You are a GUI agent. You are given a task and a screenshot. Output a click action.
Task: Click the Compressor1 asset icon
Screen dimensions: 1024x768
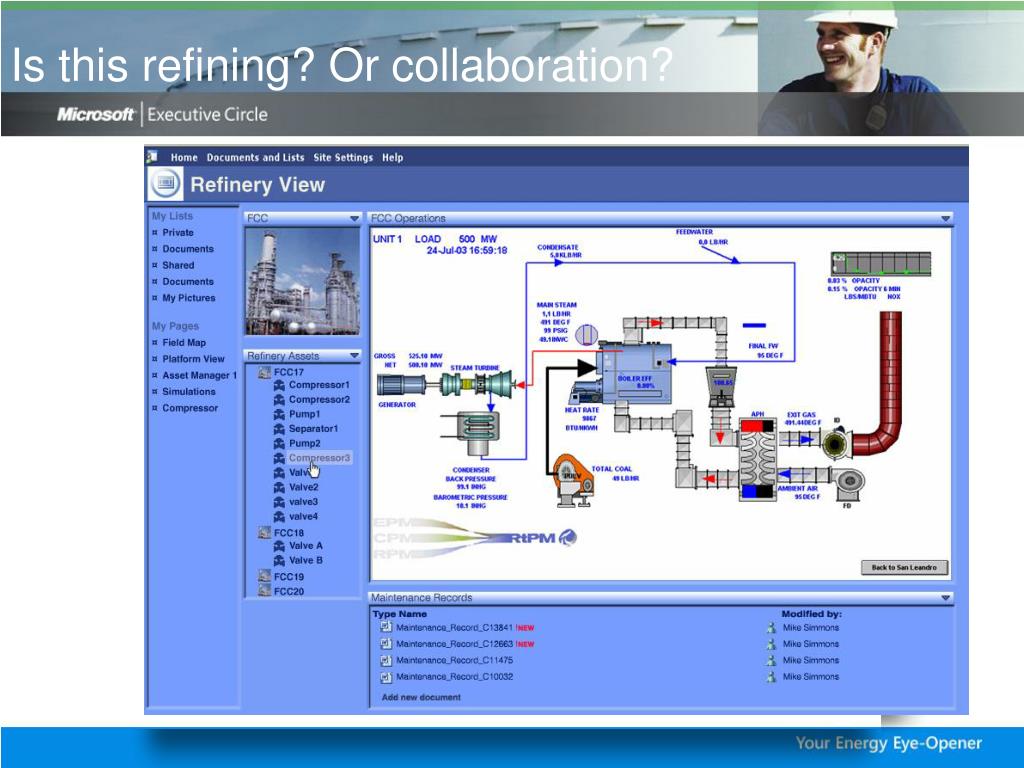coord(279,385)
